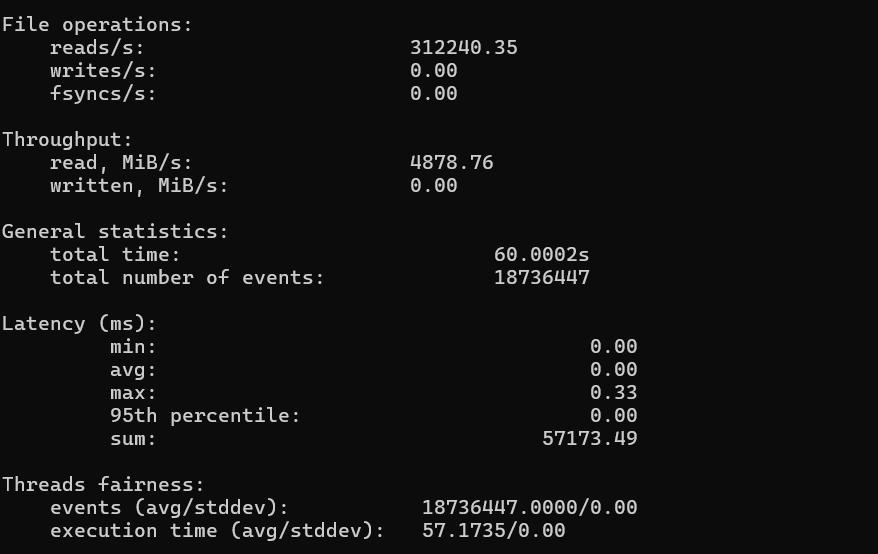The width and height of the screenshot is (878, 554).
Task: Select the 'General statistics:' heading
Action: [x=115, y=232]
